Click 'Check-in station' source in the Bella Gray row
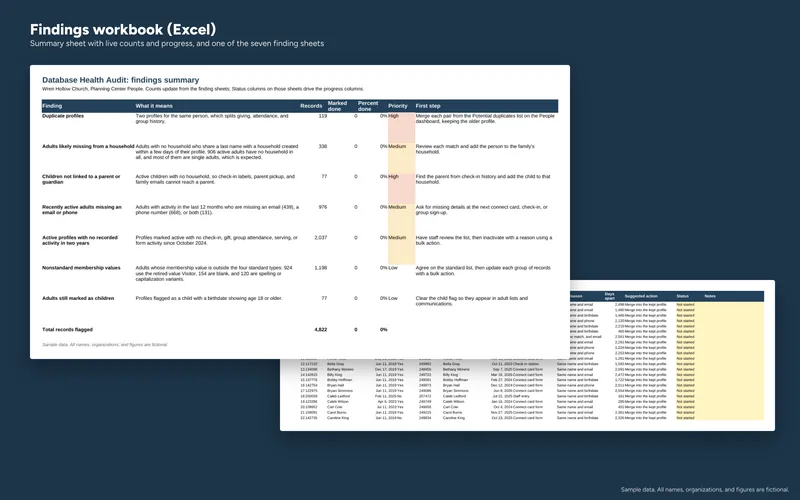This screenshot has height=500, width=800. pyautogui.click(x=526, y=364)
